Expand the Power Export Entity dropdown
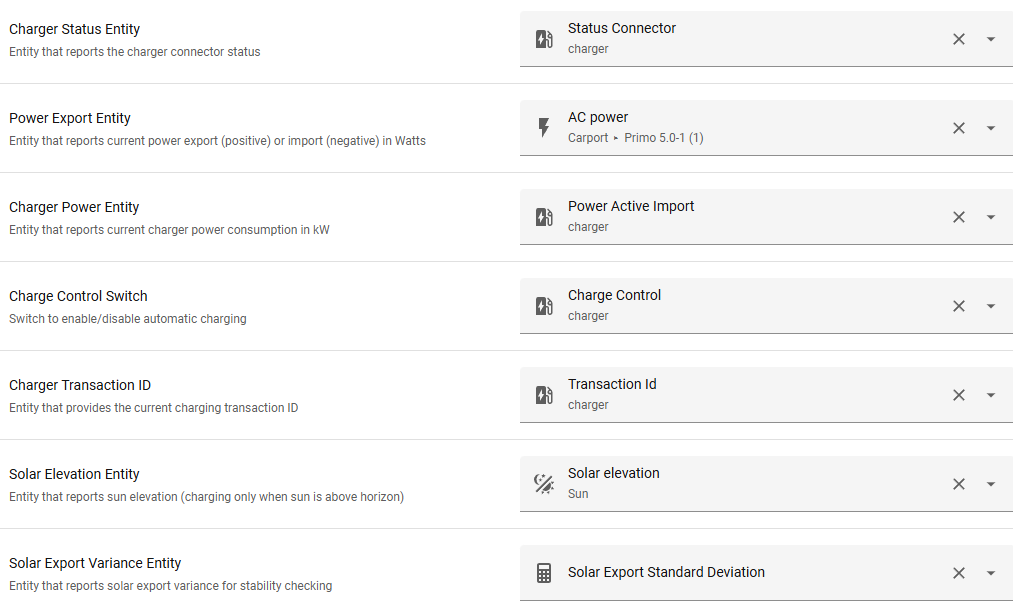 click(991, 128)
